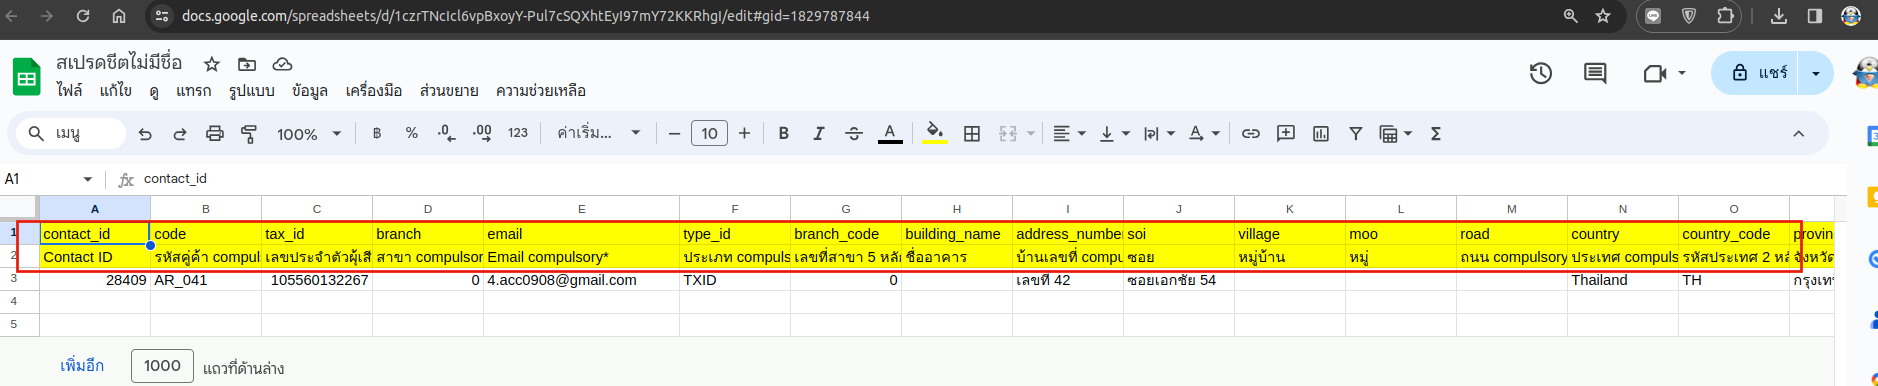
Task: Toggle strikethrough formatting
Action: tap(854, 134)
